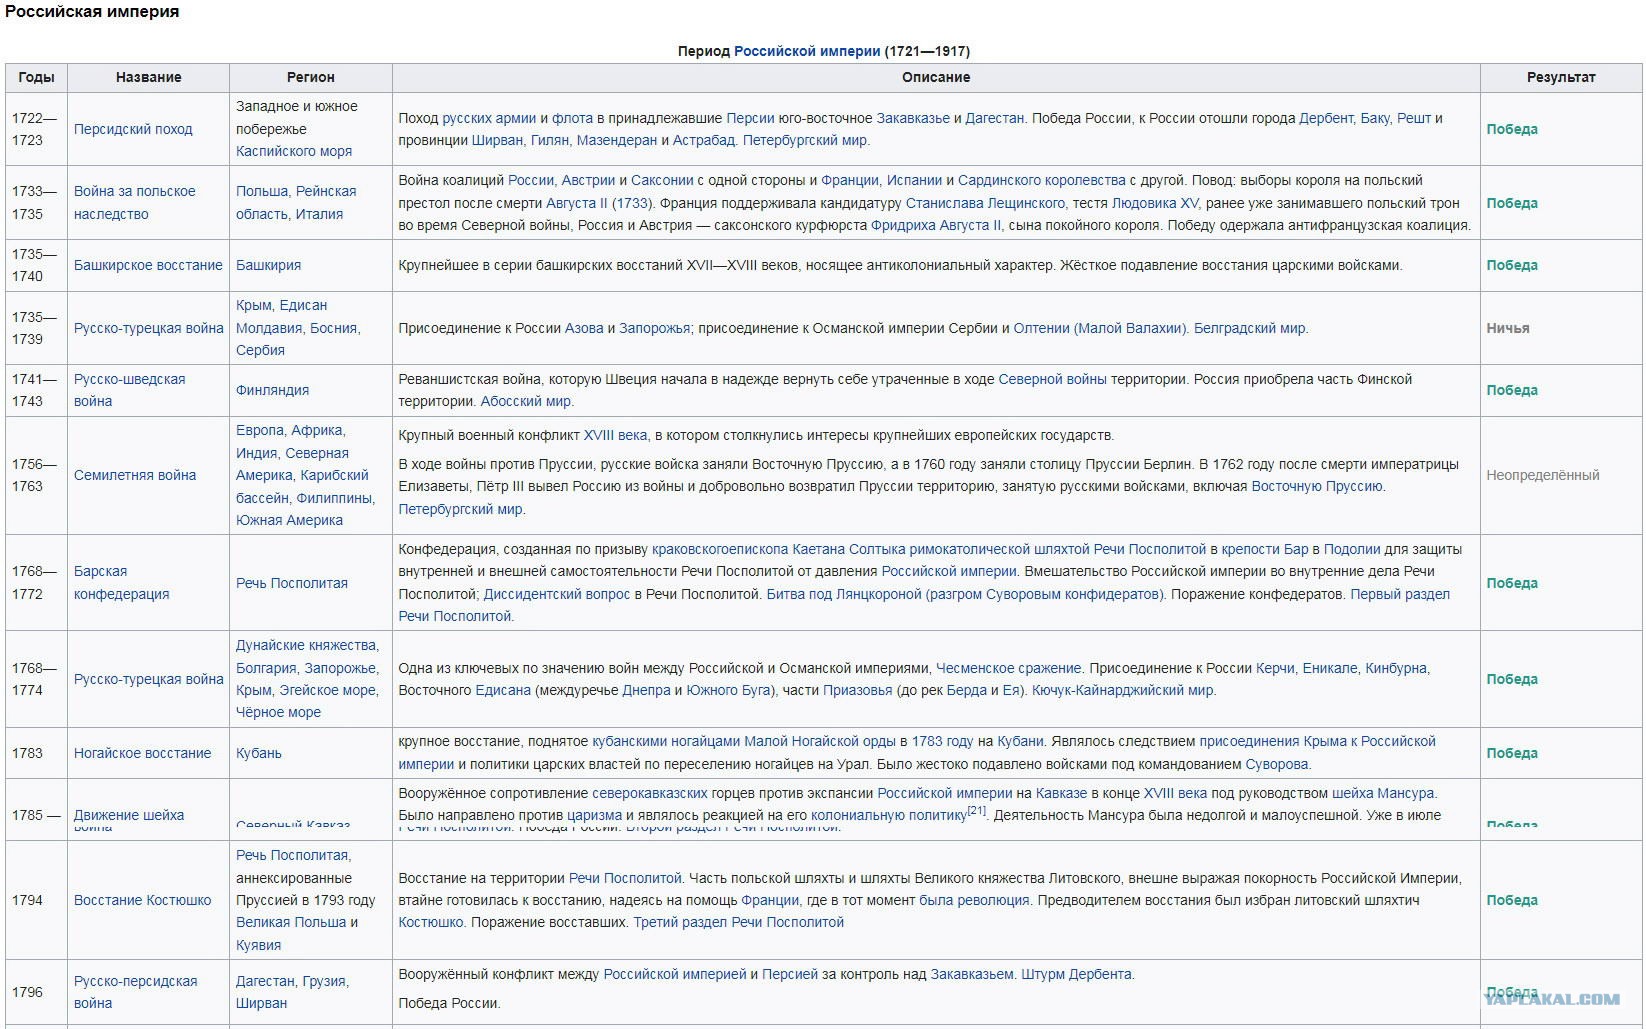Open the Российской империи link in table caption
Viewport: 1646px width, 1029px height.
tap(807, 51)
